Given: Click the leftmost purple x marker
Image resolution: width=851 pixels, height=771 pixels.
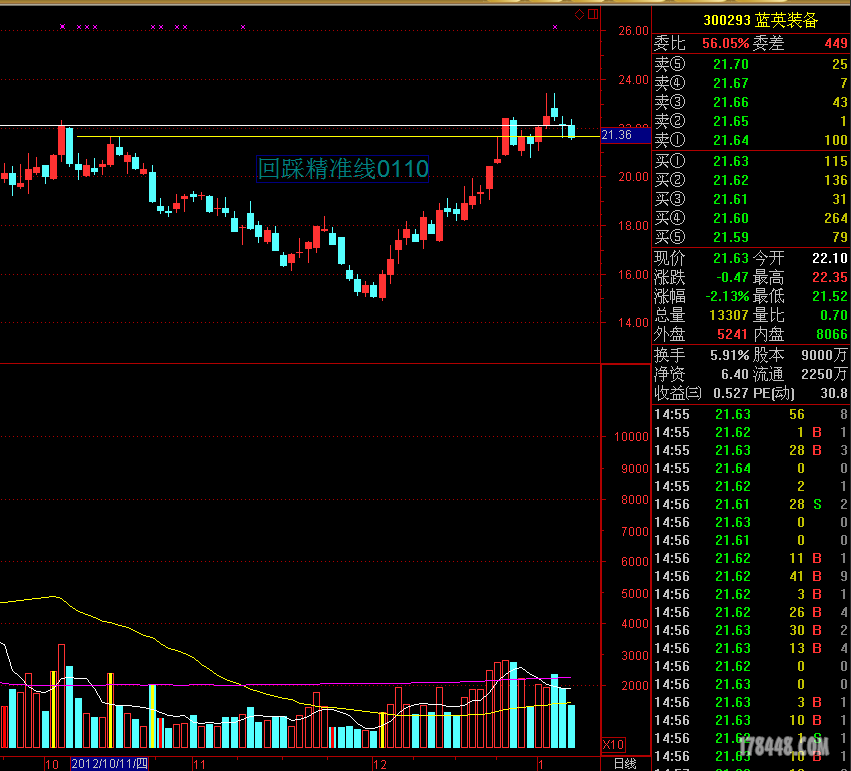Looking at the screenshot, I should click(63, 27).
